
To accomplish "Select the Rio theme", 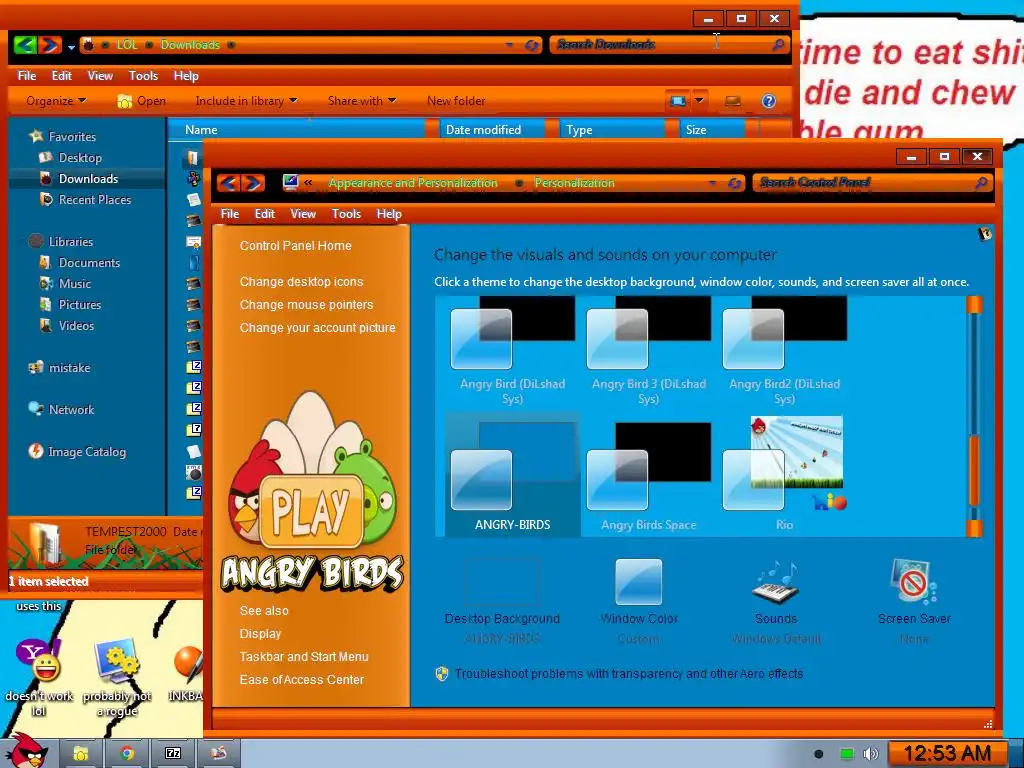I will tap(784, 475).
